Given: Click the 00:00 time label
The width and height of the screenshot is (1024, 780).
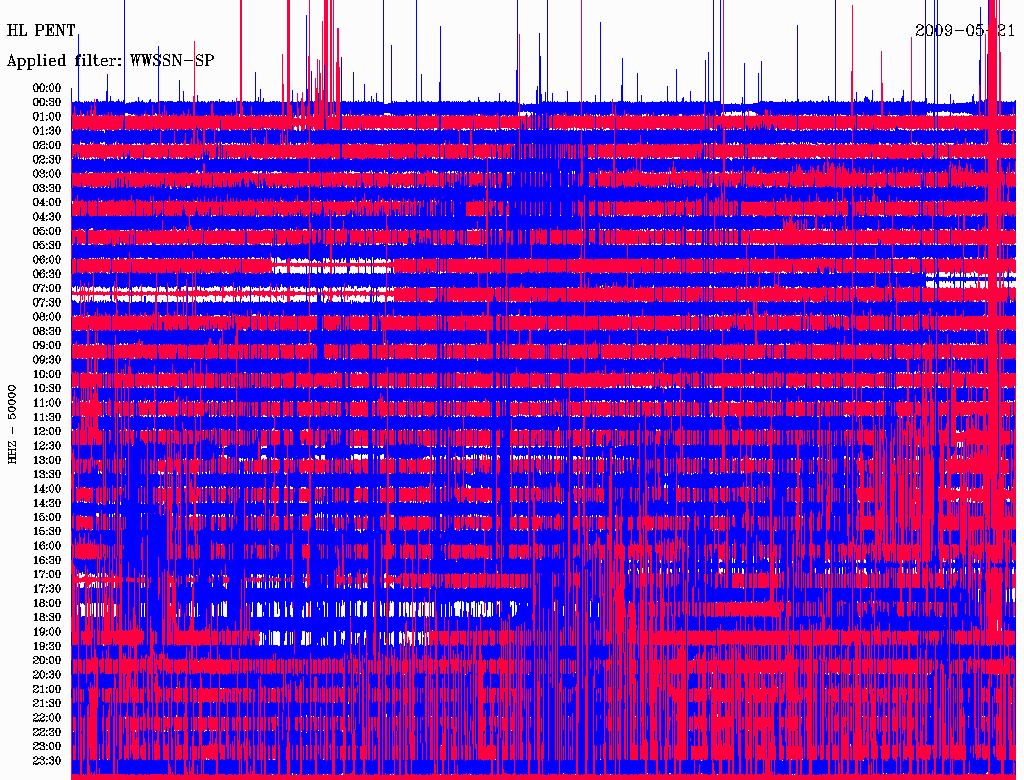Looking at the screenshot, I should [47, 88].
